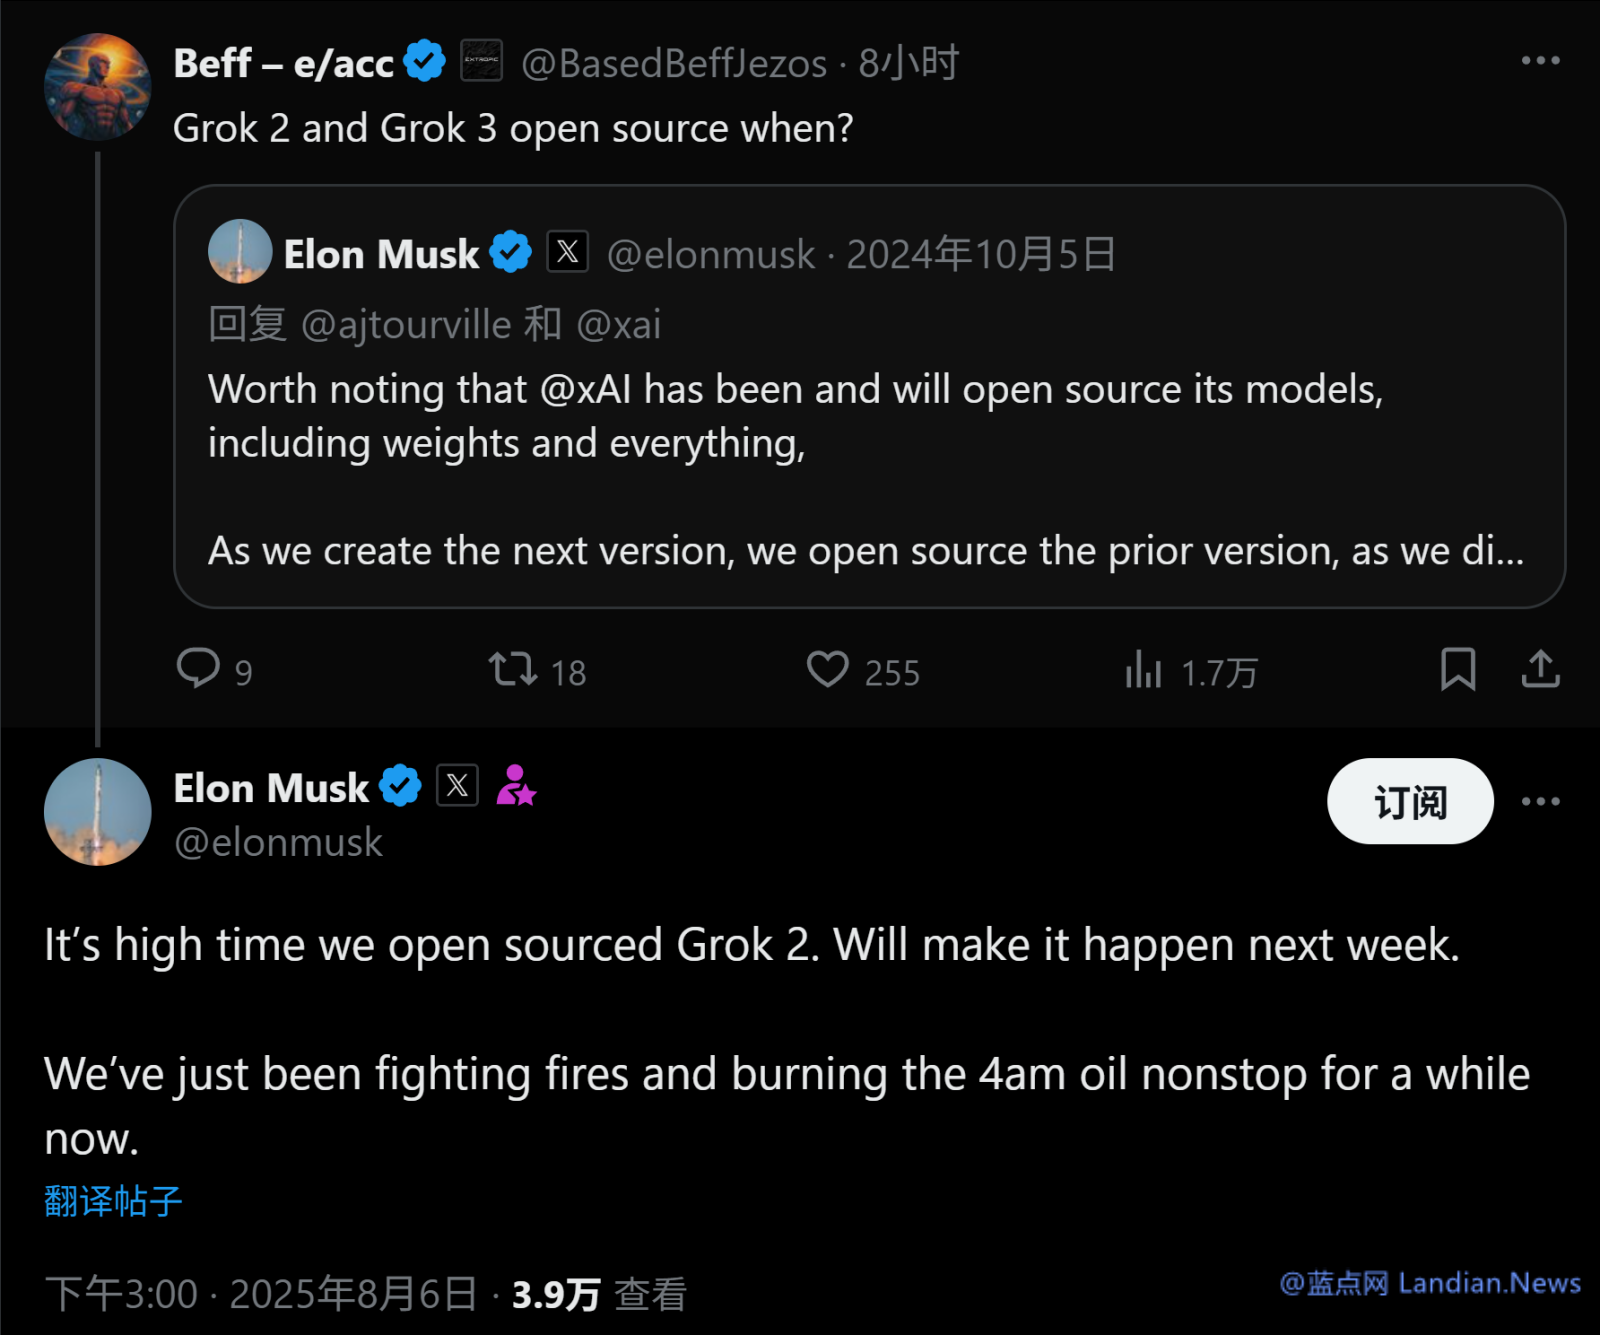
Task: Like Beff's post via the heart icon
Action: [828, 669]
